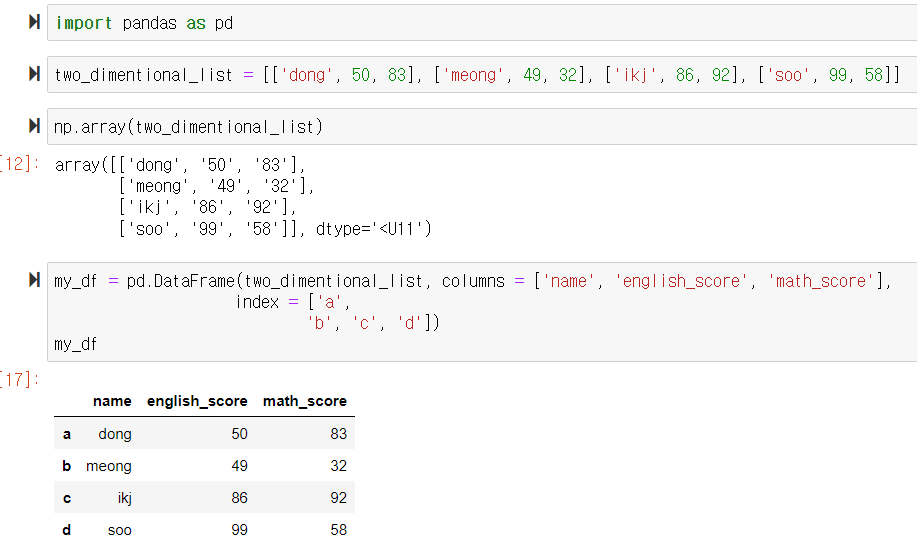The width and height of the screenshot is (917, 556).
Task: Click the 'dong' name cell
Action: click(115, 434)
